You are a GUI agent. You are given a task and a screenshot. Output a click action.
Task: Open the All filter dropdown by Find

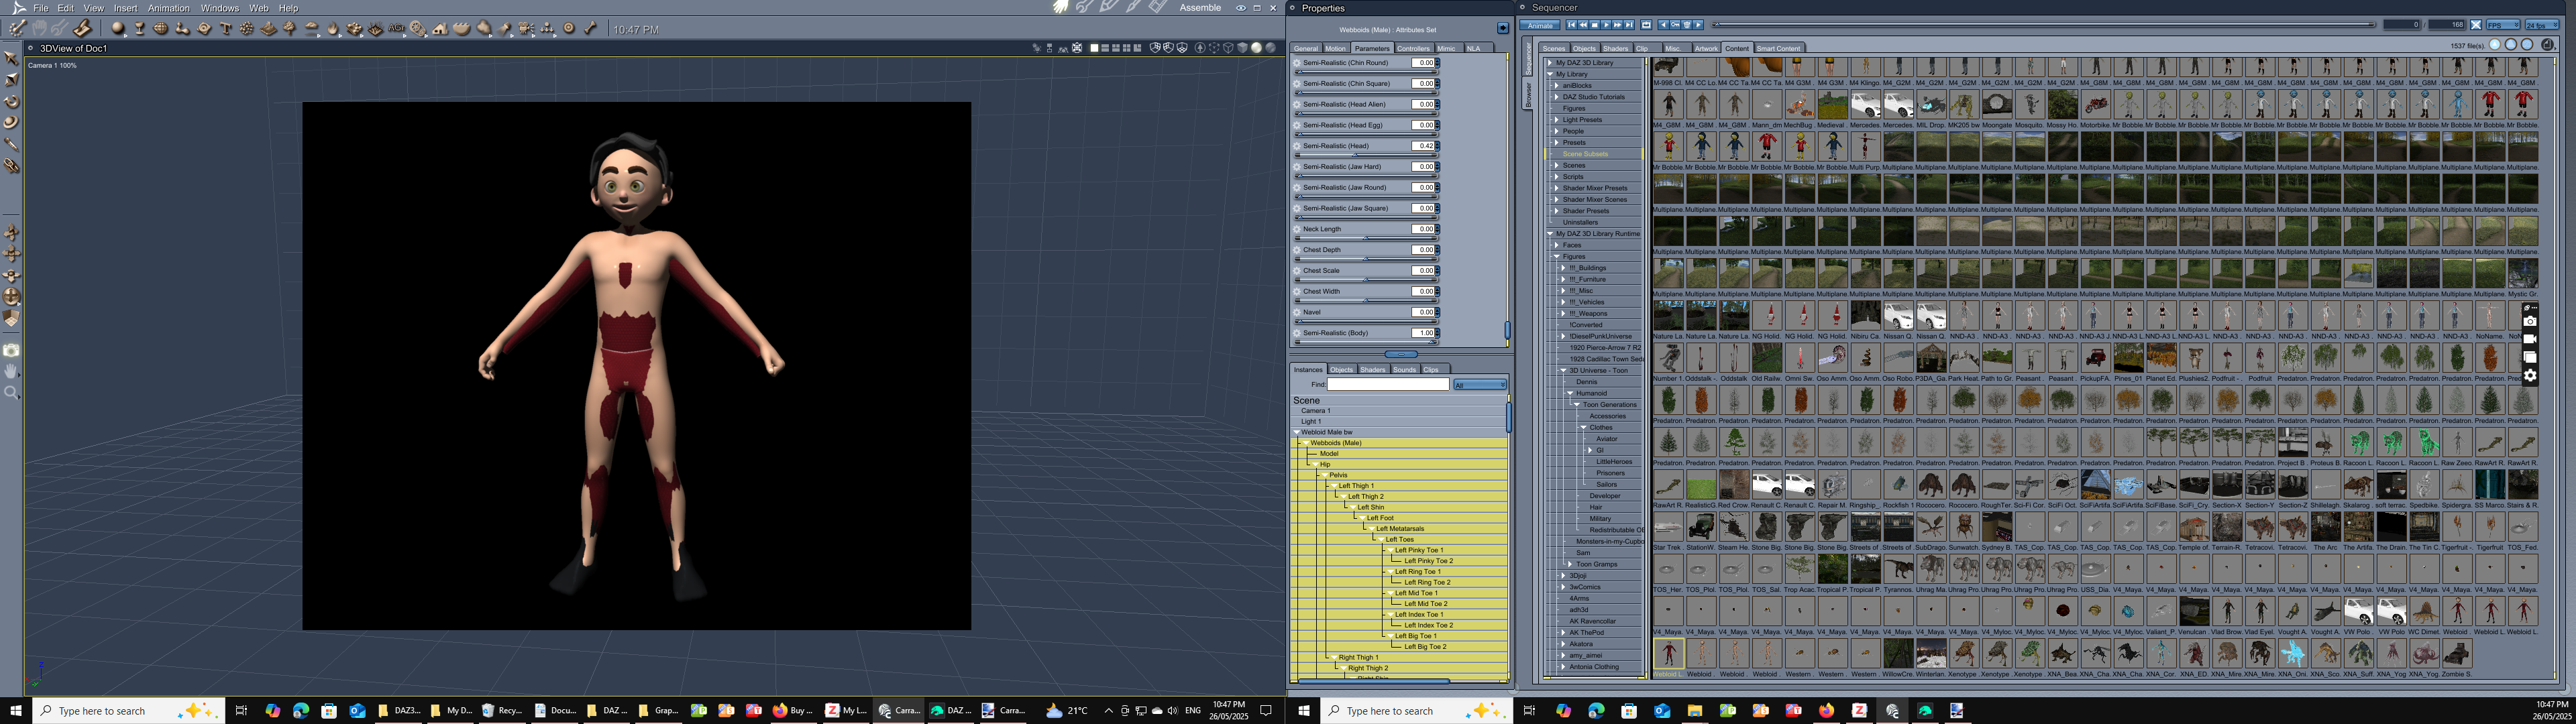click(x=1479, y=385)
